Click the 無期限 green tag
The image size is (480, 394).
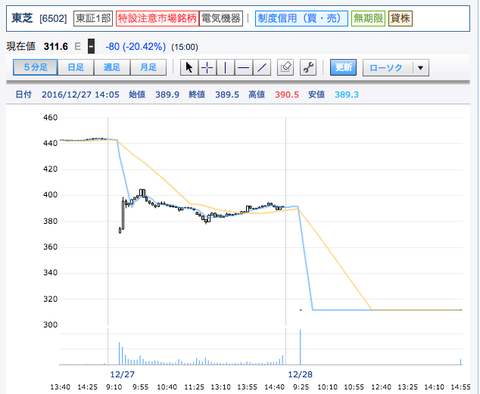(368, 18)
